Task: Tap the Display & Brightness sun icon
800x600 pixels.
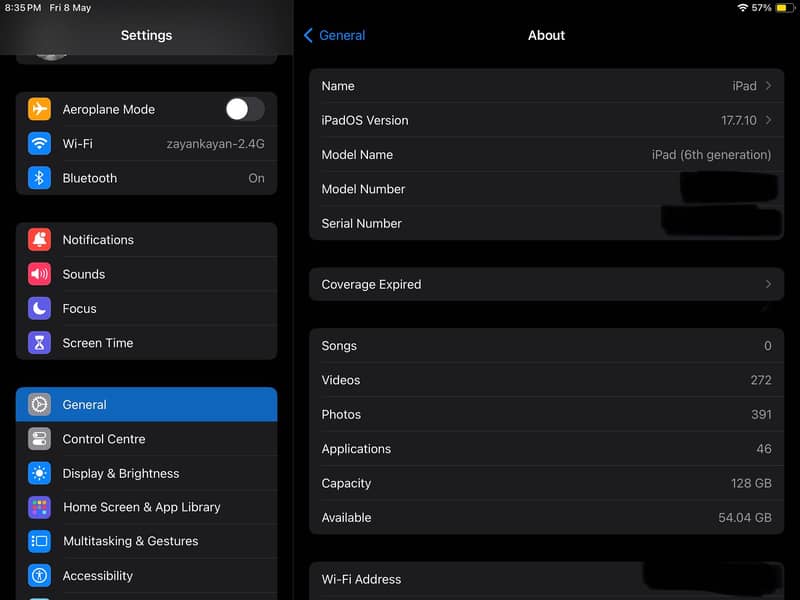Action: tap(39, 473)
